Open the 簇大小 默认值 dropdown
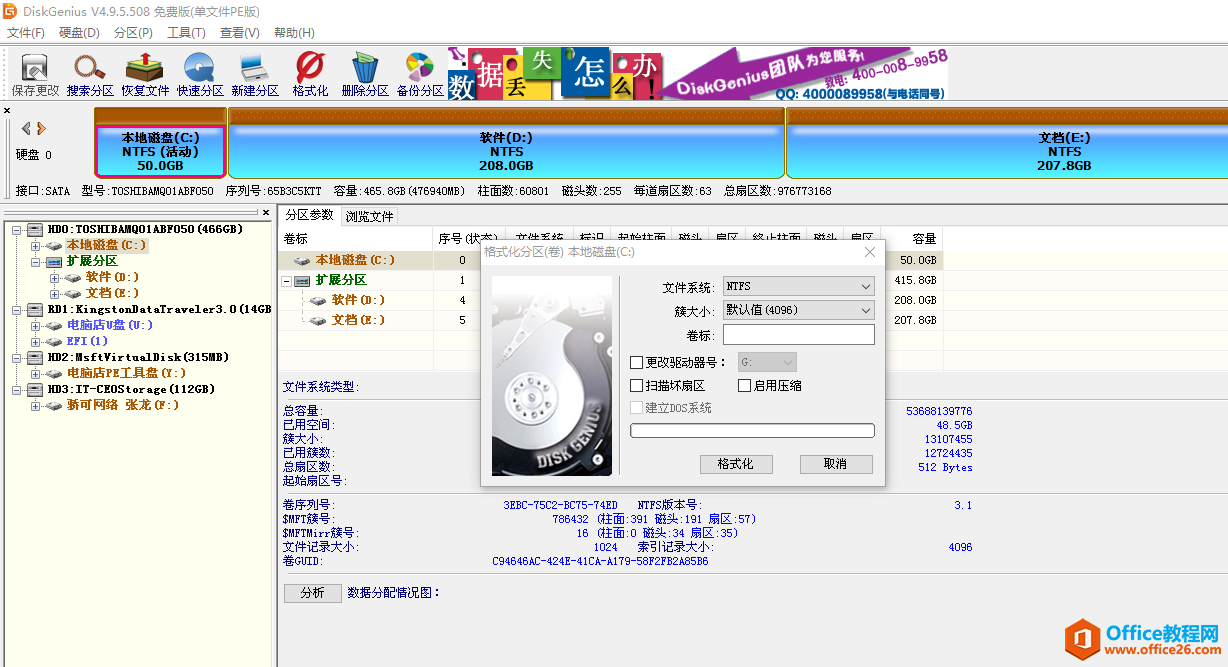1228x667 pixels. point(798,310)
